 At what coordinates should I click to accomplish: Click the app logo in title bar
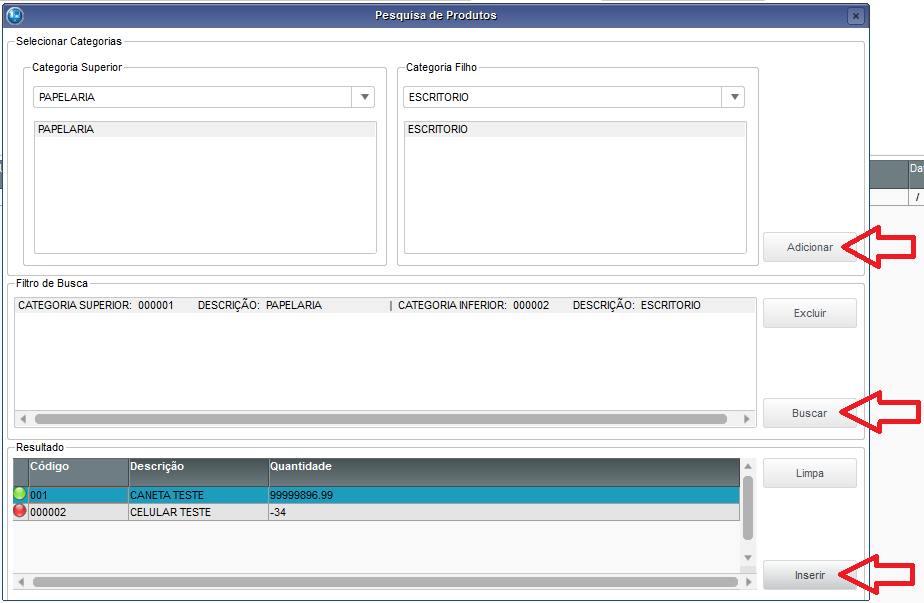[15, 15]
